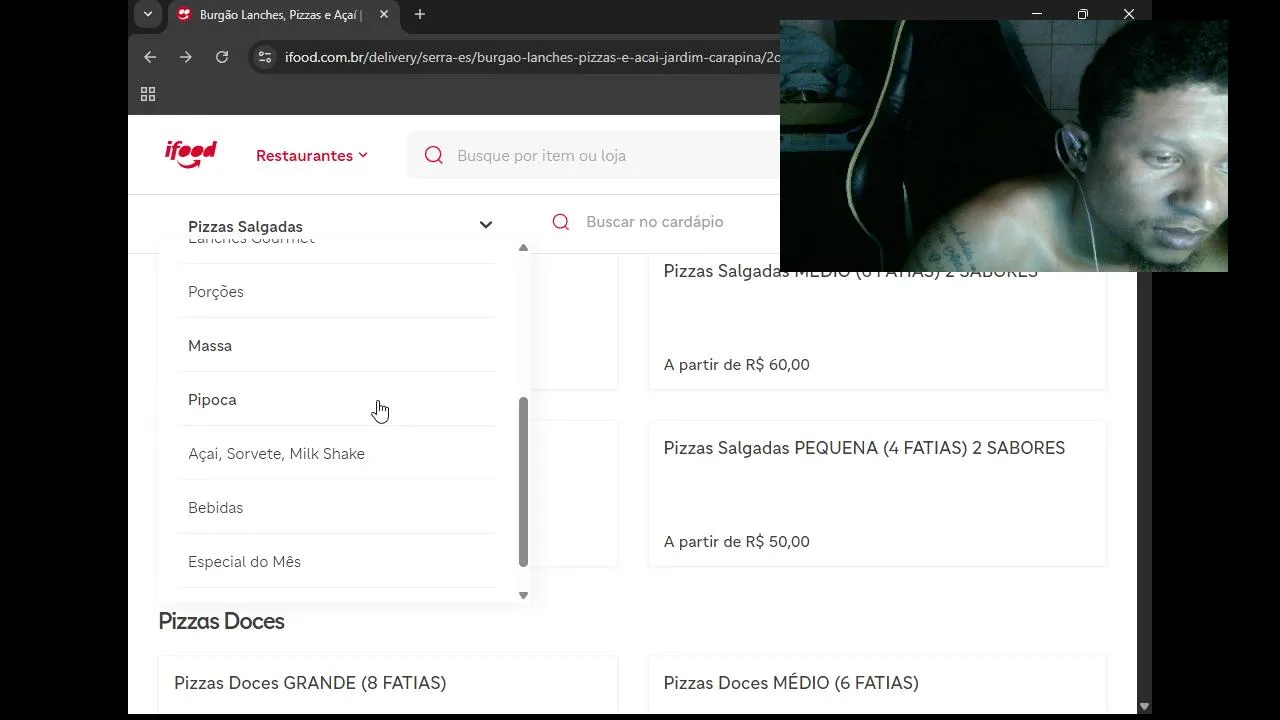
Task: Switch to the Burgão Lanches, Pizzas e Açaí tab
Action: (282, 14)
